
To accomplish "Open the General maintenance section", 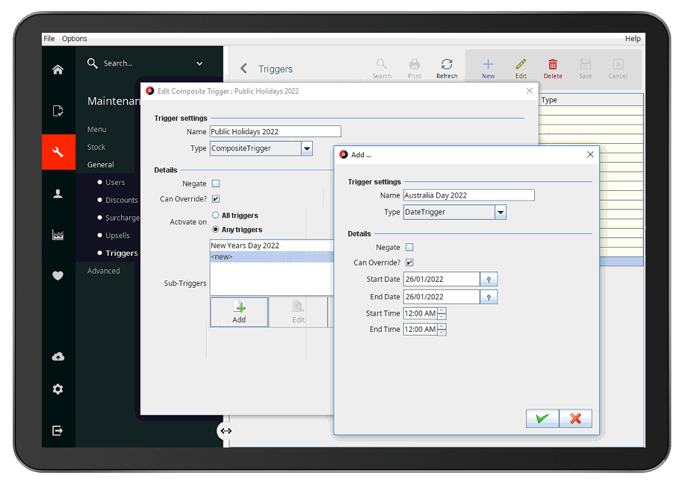I will [x=100, y=165].
